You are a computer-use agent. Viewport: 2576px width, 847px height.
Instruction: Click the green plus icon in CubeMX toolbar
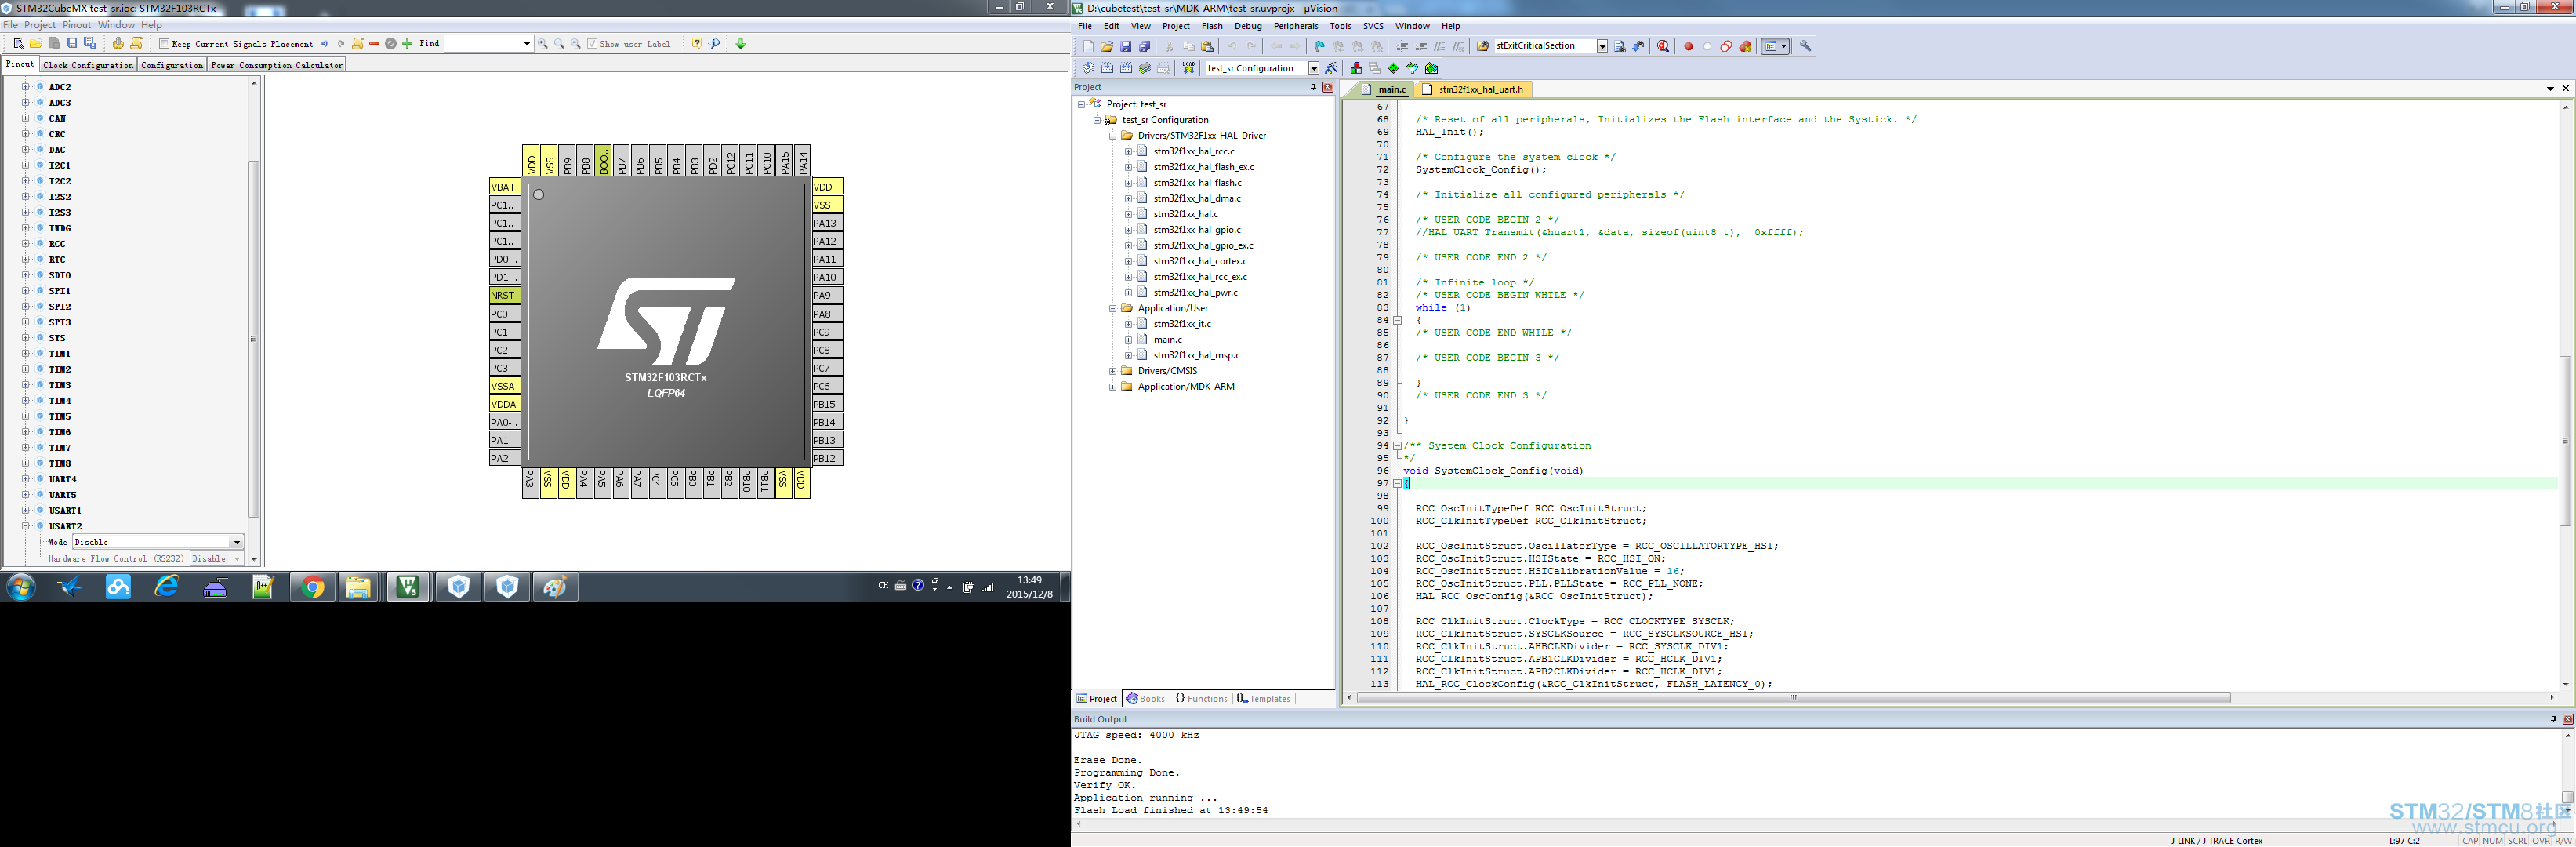pos(407,44)
